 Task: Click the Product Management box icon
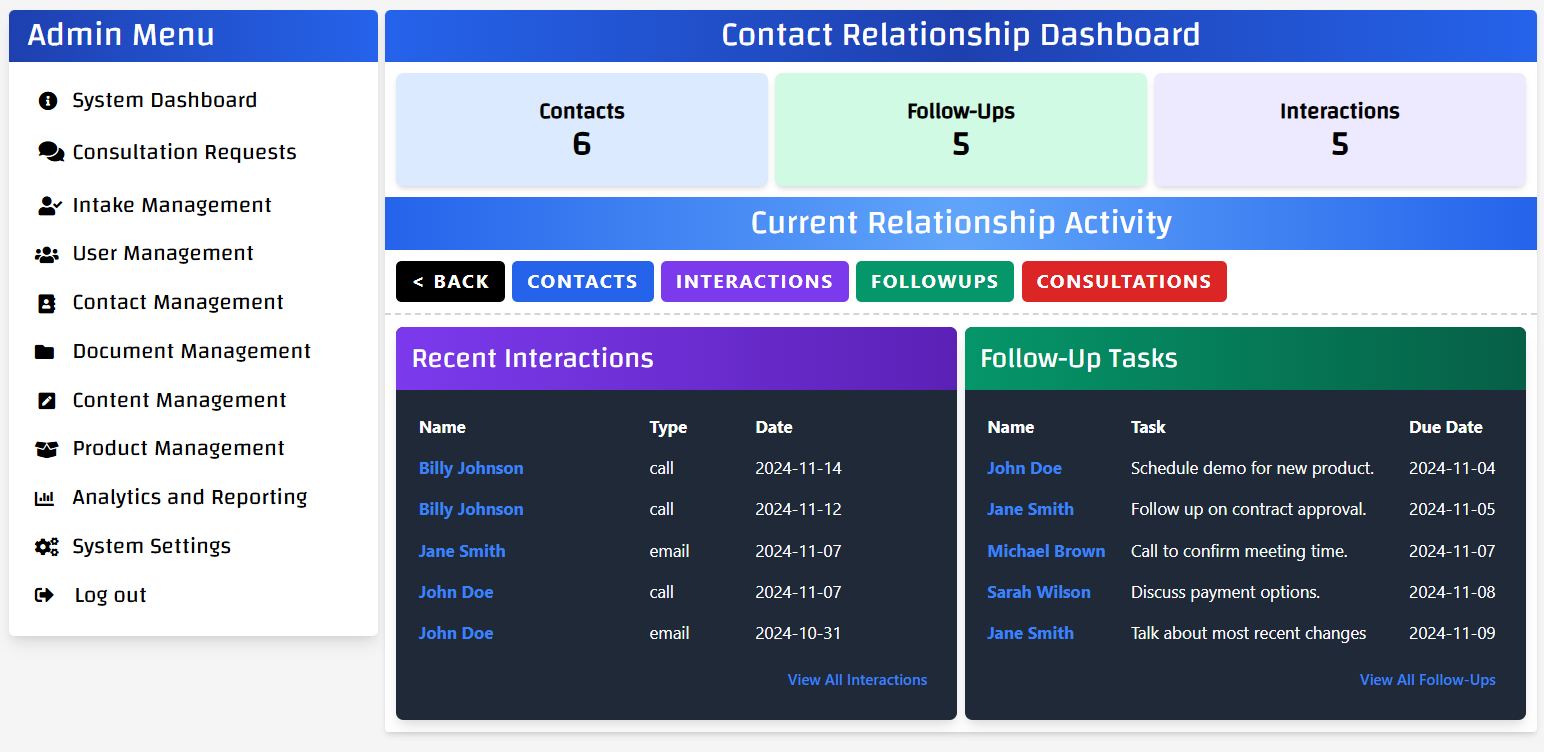click(x=46, y=449)
